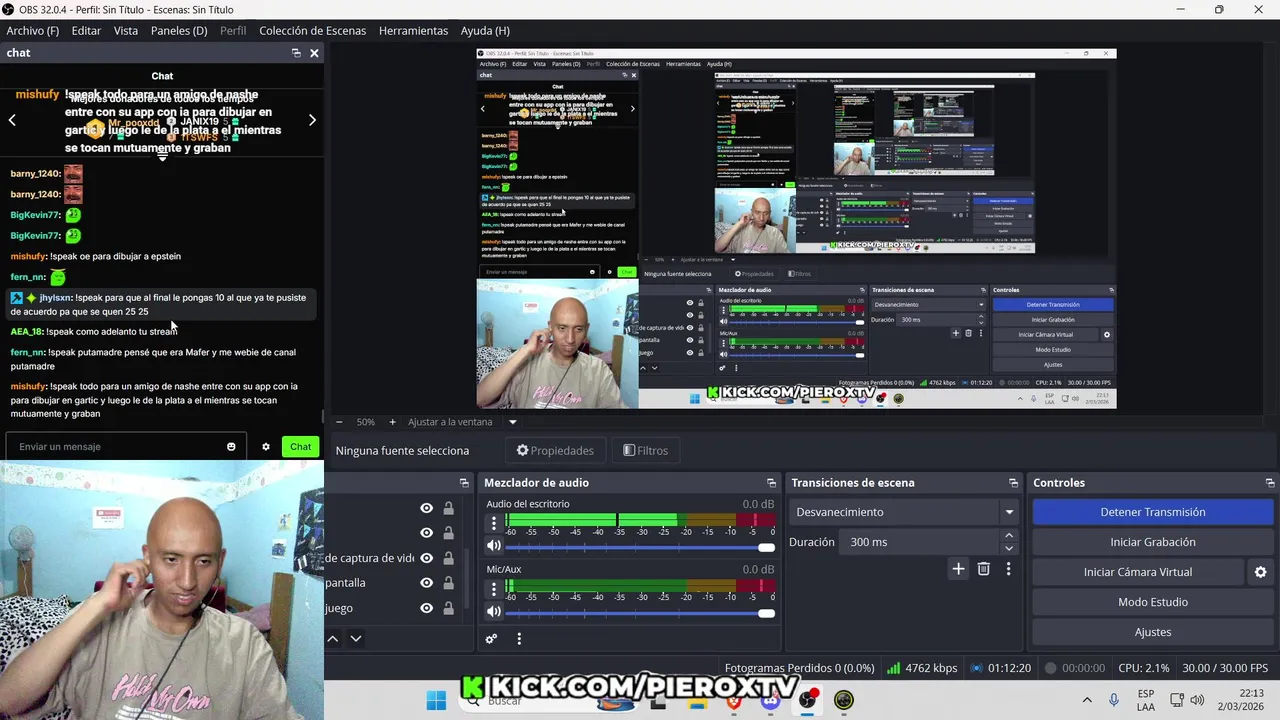Go to next pinned chat message
Image resolution: width=1280 pixels, height=720 pixels.
(x=312, y=120)
